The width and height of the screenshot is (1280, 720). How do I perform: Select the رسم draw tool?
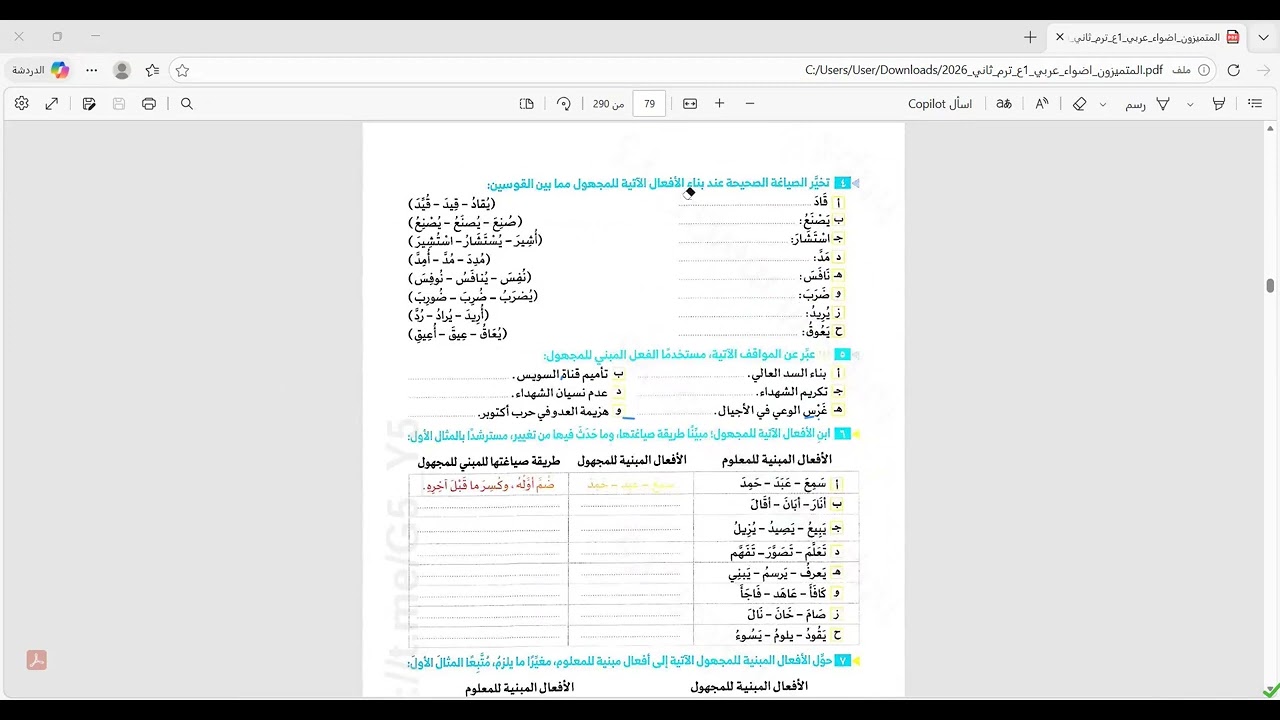(1147, 104)
